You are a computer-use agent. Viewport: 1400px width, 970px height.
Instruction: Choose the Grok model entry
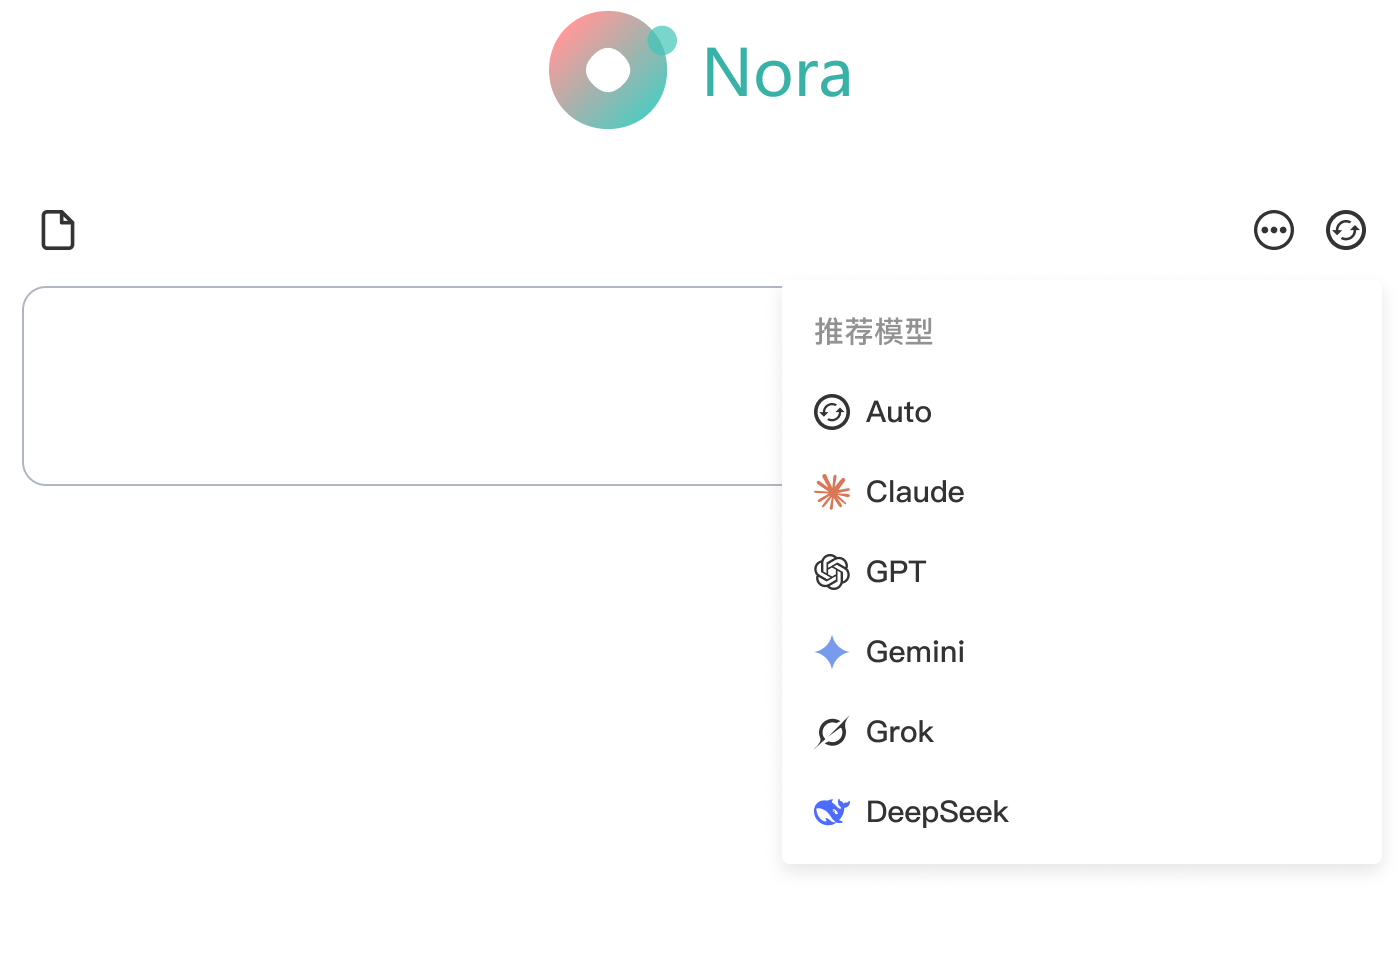(x=1082, y=732)
